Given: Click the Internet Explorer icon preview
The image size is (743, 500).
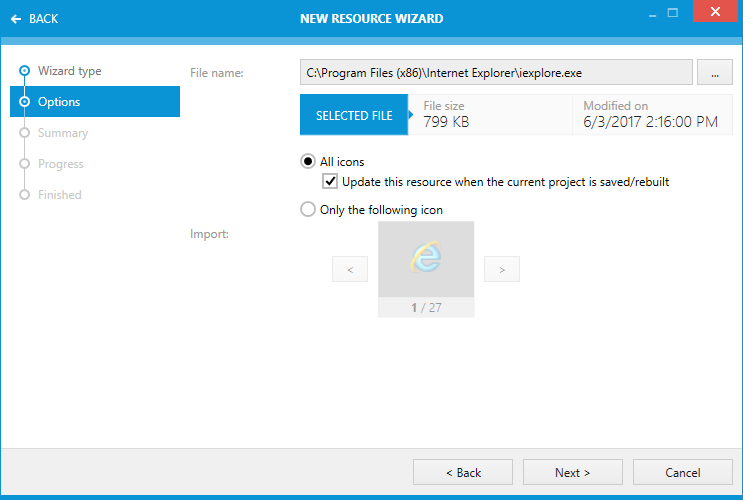Looking at the screenshot, I should point(426,259).
